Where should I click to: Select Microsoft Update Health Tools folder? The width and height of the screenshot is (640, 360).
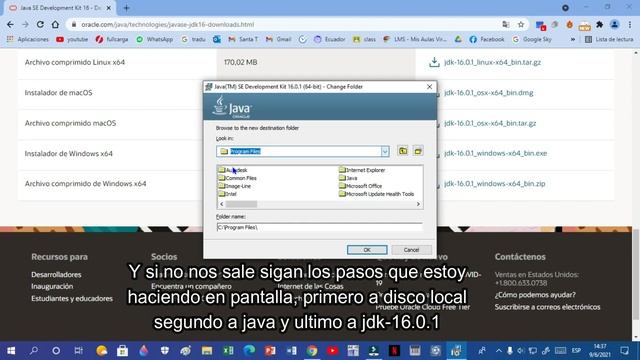click(x=376, y=194)
